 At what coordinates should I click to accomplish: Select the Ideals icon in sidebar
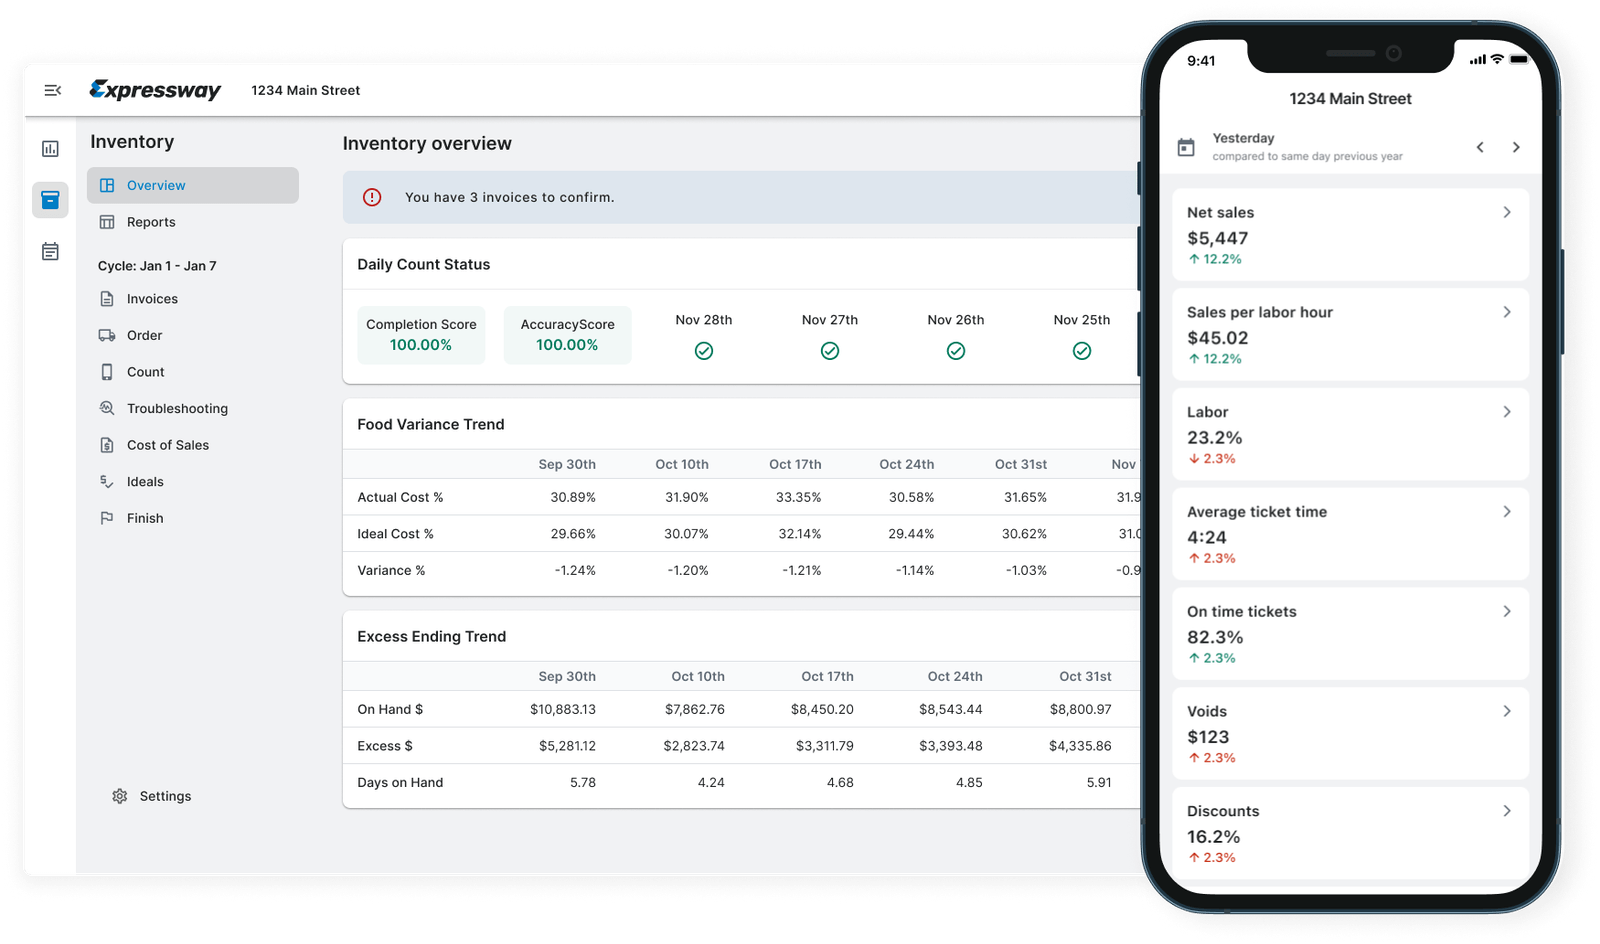click(107, 481)
